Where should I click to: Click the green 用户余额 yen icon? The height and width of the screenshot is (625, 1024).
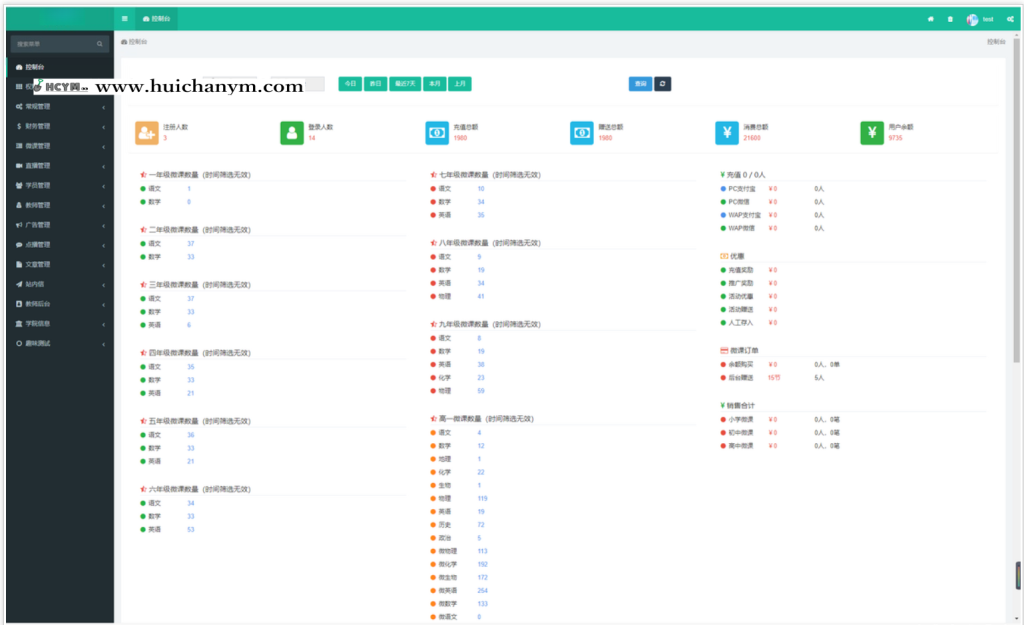coord(872,132)
